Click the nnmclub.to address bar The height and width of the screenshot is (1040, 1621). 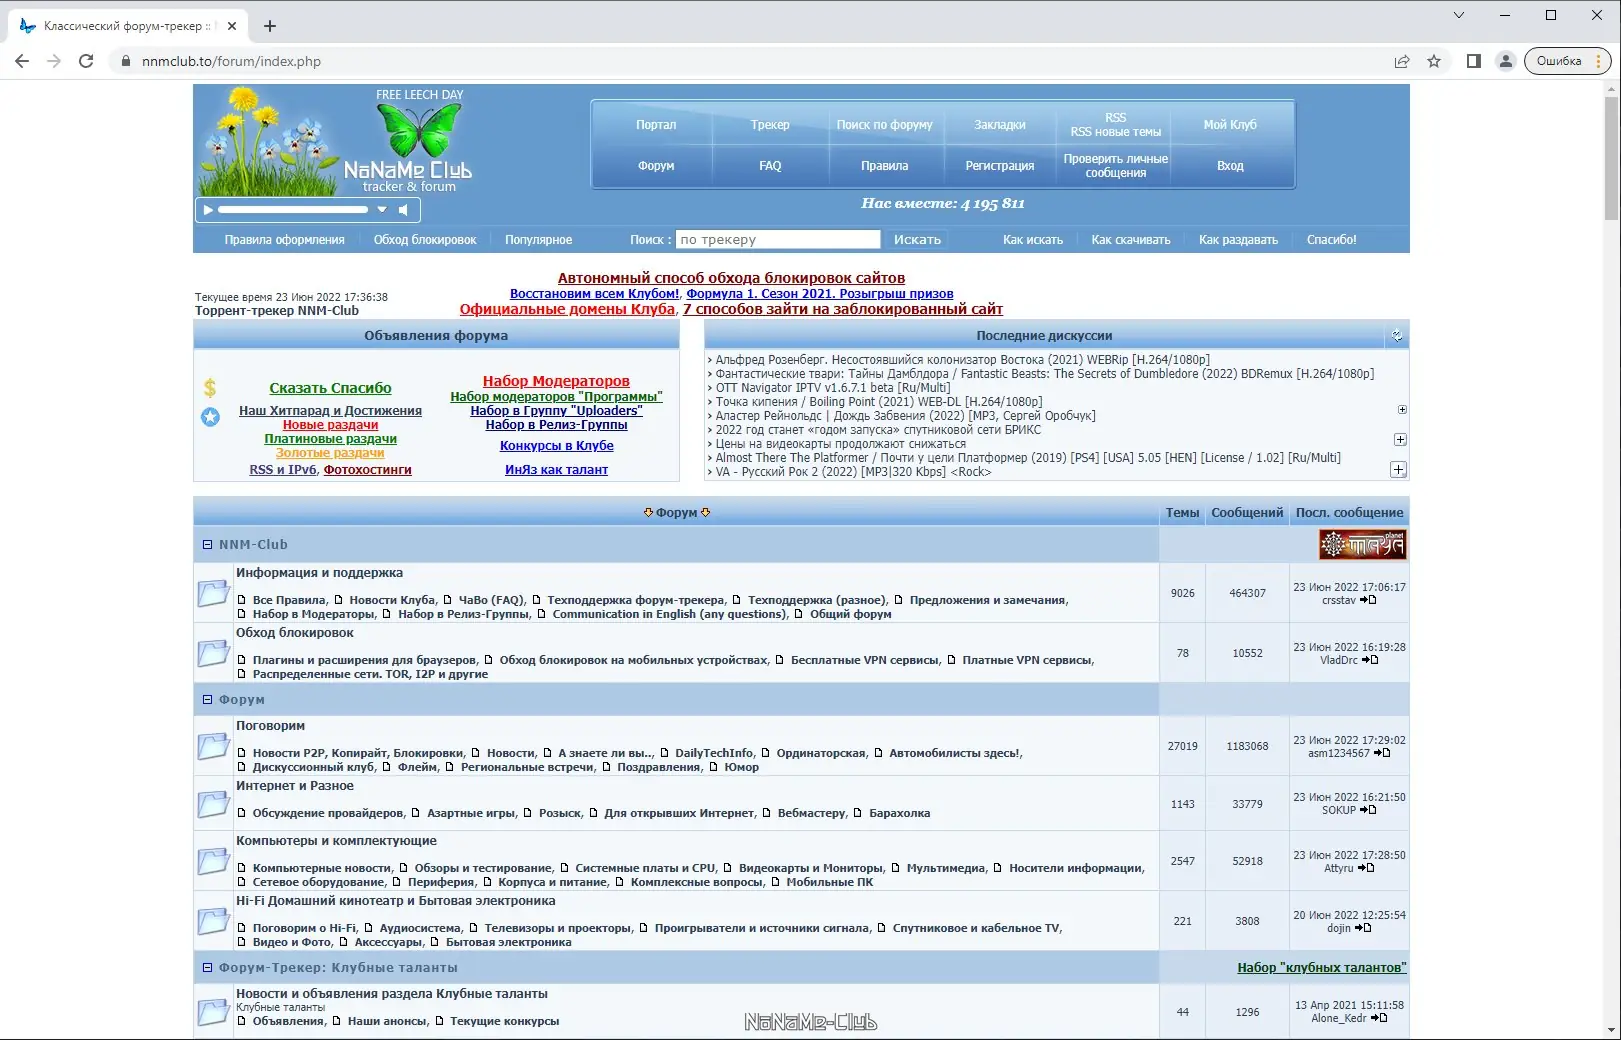(x=750, y=61)
